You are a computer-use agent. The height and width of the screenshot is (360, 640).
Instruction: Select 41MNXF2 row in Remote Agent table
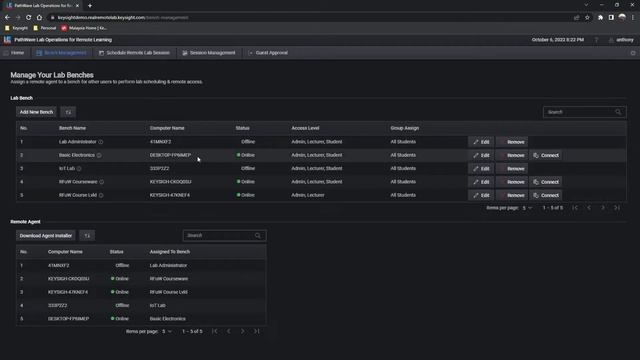tap(141, 266)
